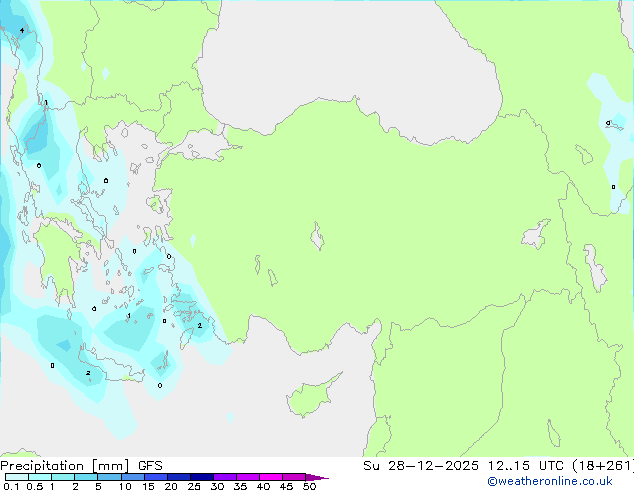Click the '10' legend scale label
The image size is (634, 490).
[x=125, y=486]
